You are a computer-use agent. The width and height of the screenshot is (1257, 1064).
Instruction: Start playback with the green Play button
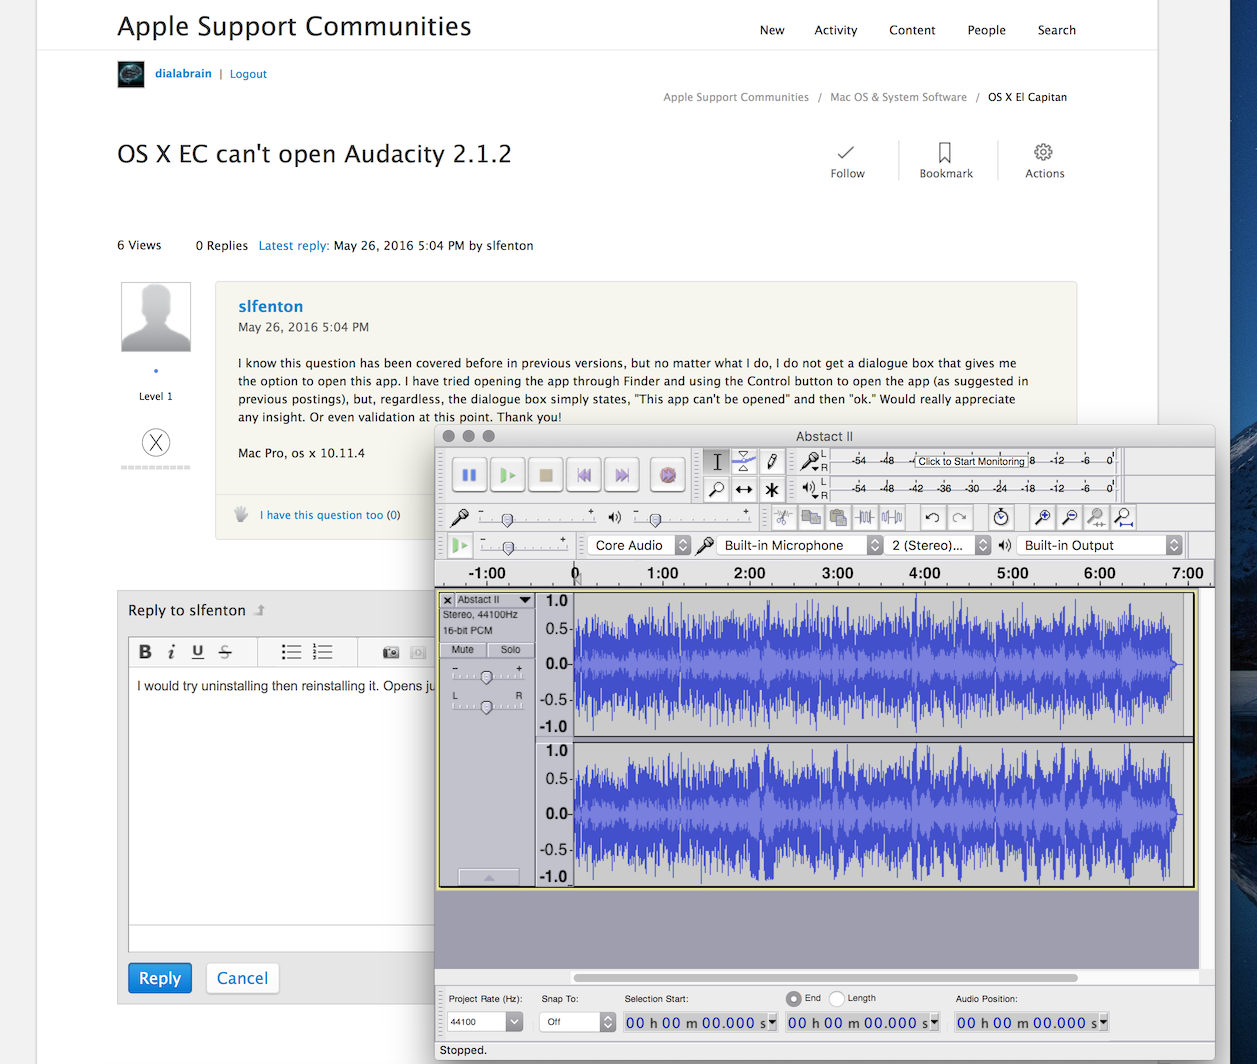(x=508, y=475)
